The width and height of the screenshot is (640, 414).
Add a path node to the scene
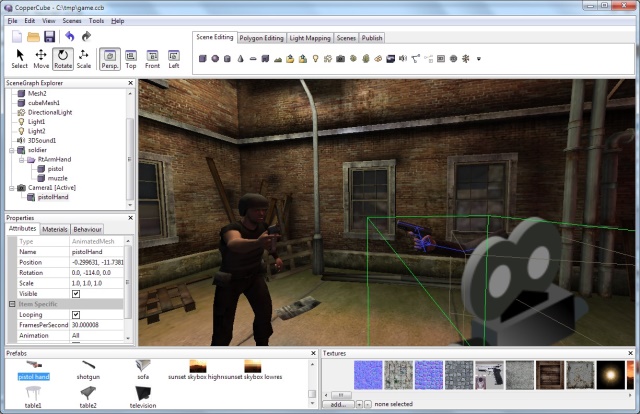click(416, 59)
